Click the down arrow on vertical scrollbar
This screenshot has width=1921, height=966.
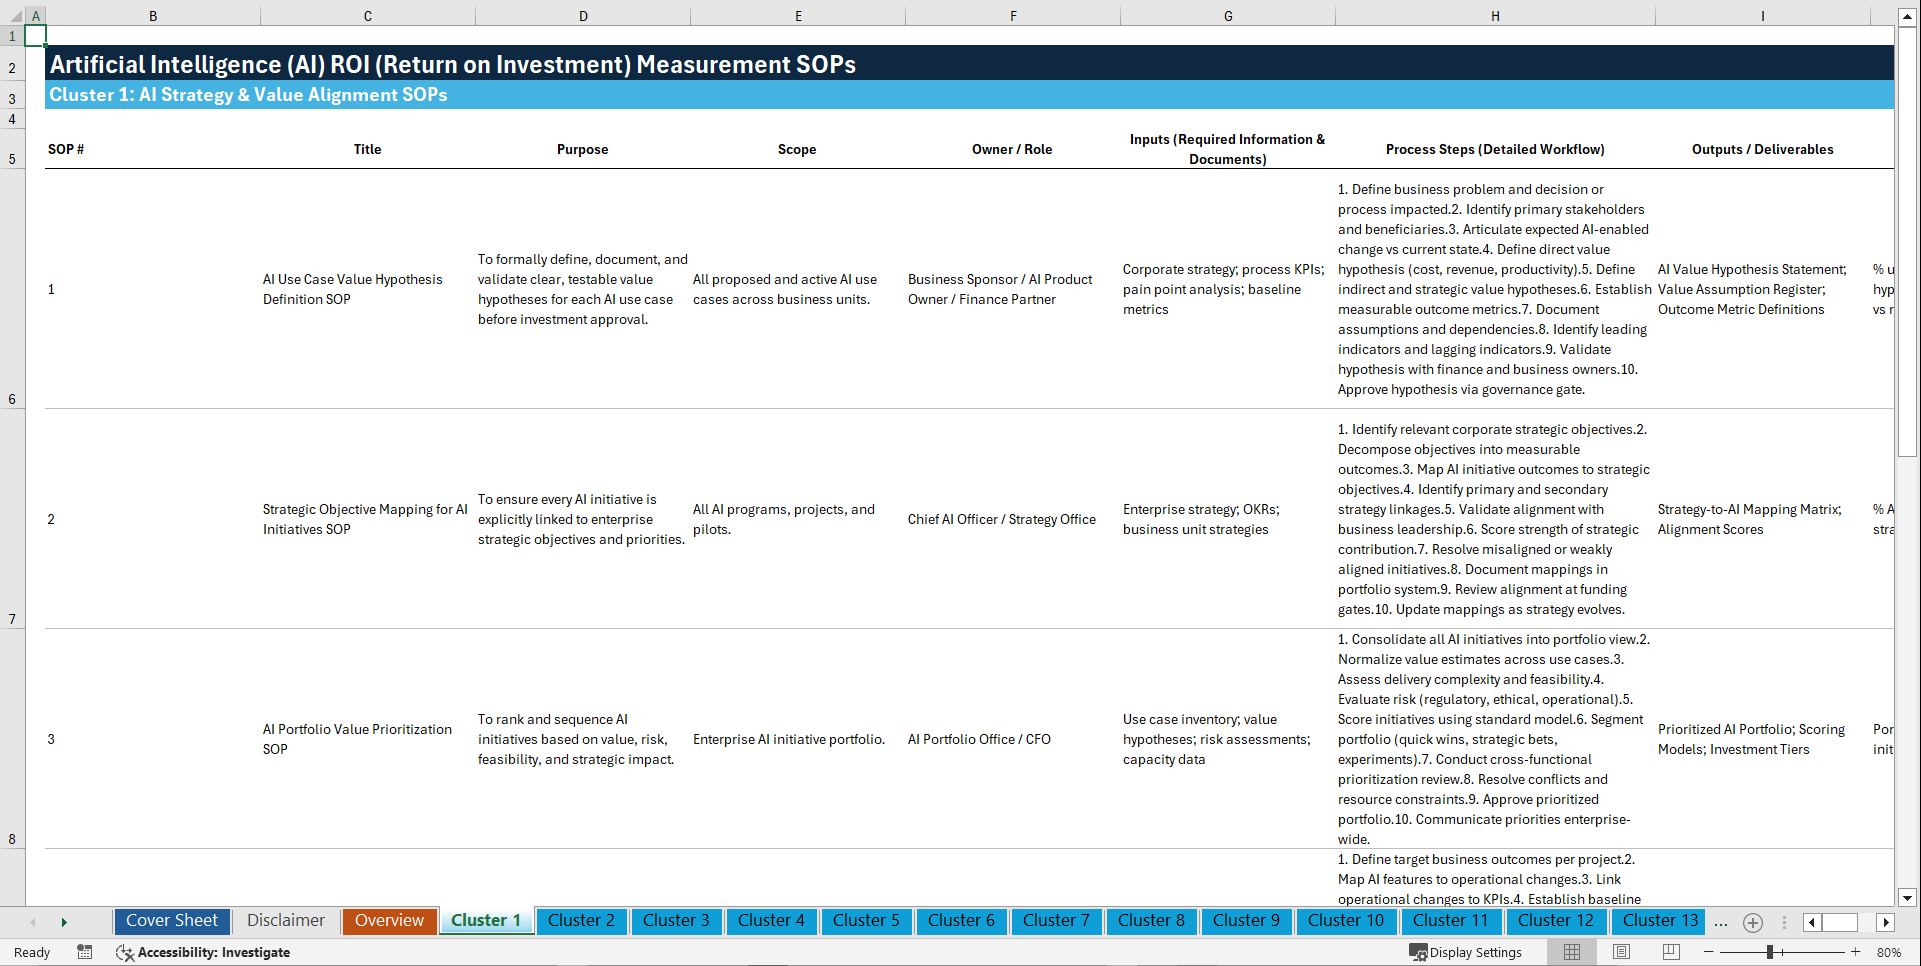[1908, 897]
